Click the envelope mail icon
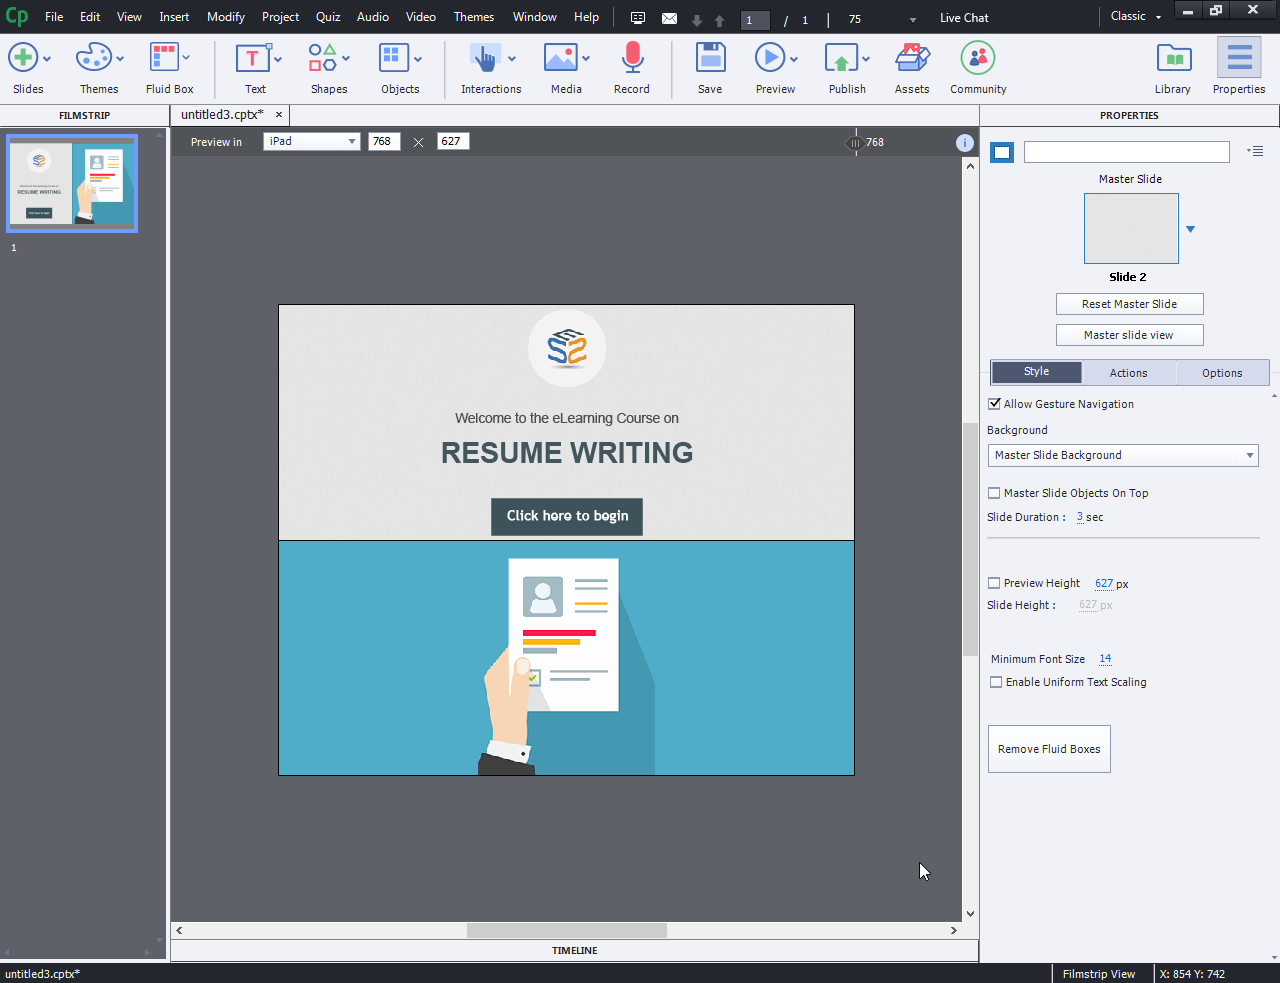The image size is (1280, 983). click(669, 18)
